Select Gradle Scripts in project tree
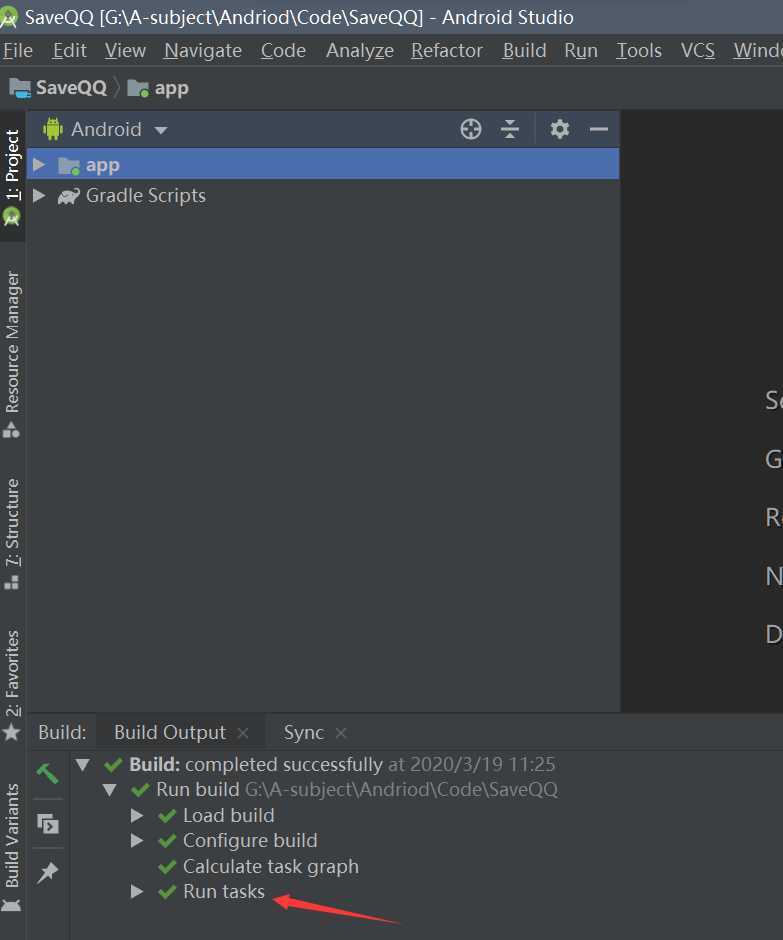The width and height of the screenshot is (783, 940). [146, 195]
